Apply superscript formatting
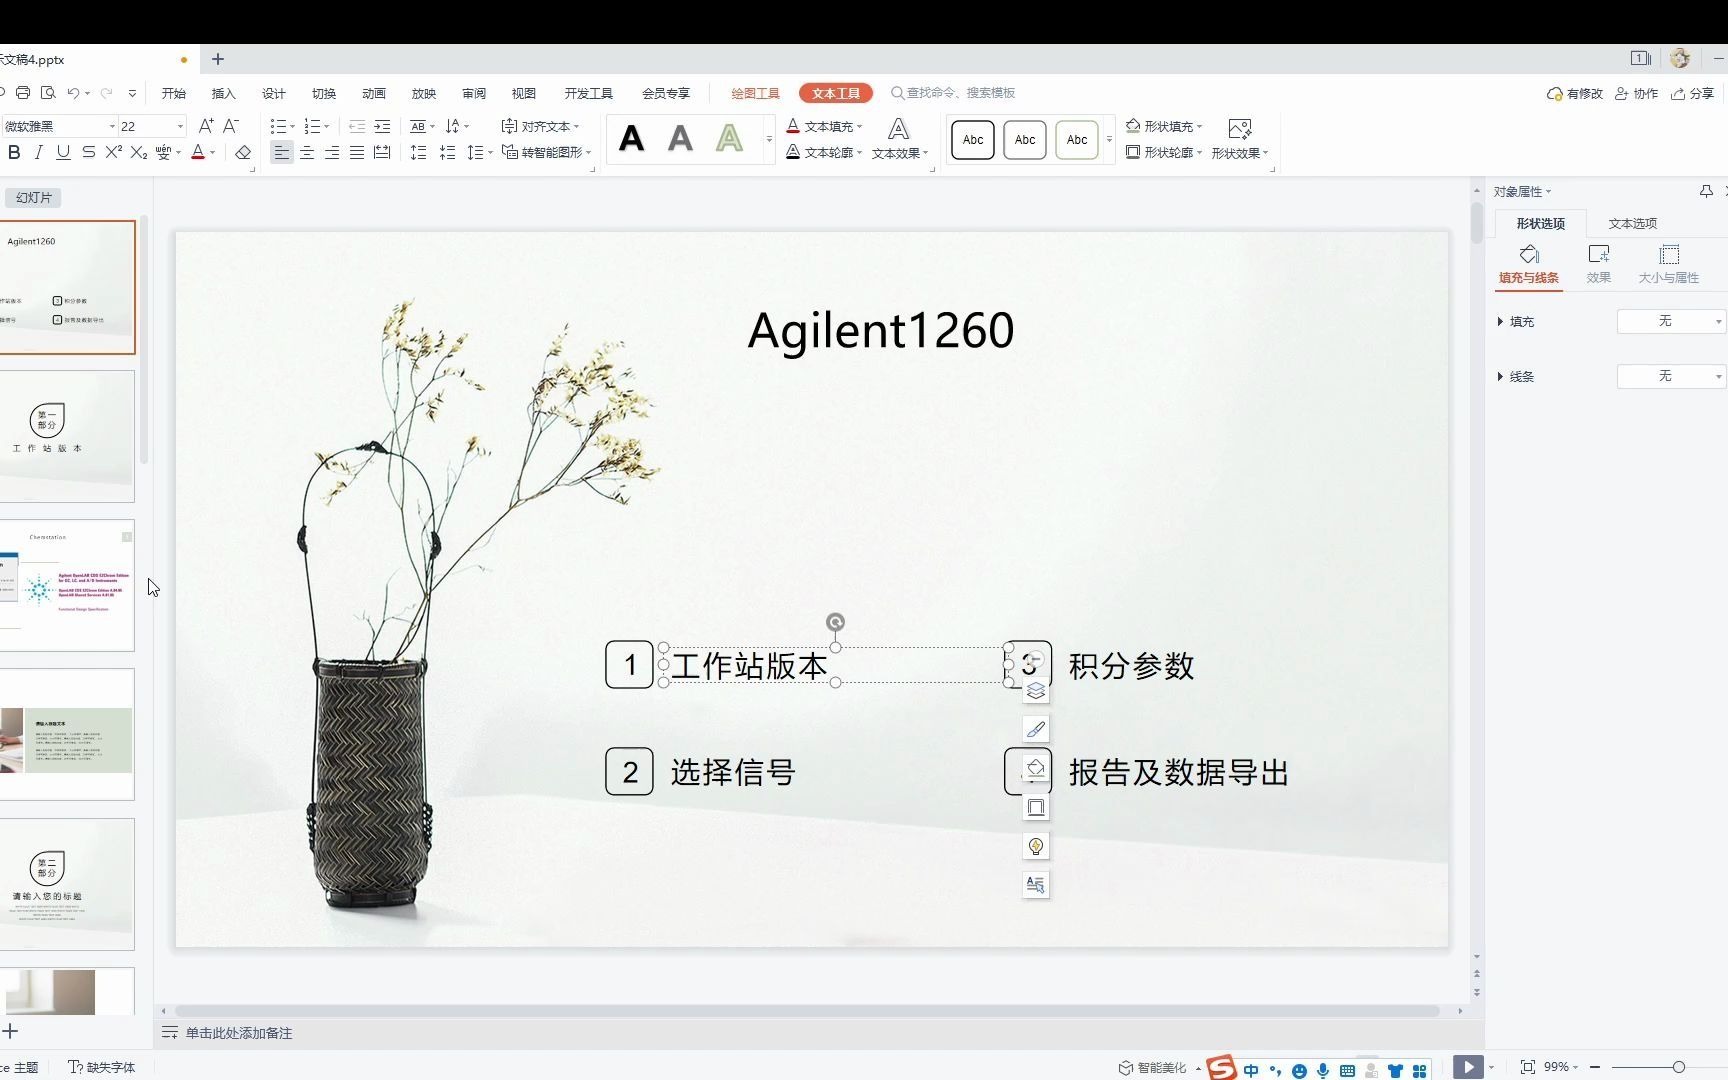The width and height of the screenshot is (1728, 1080). click(x=113, y=152)
